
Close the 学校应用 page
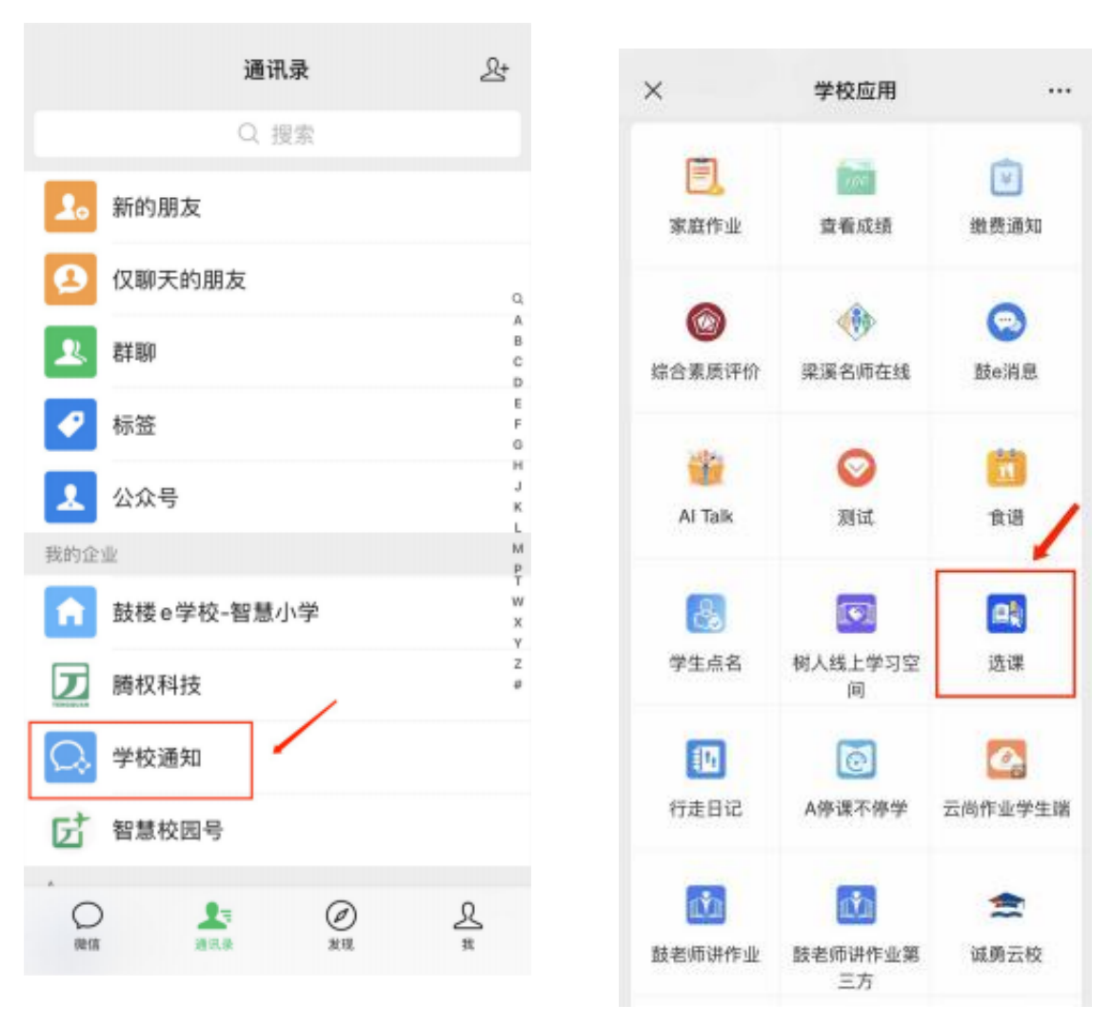(653, 91)
